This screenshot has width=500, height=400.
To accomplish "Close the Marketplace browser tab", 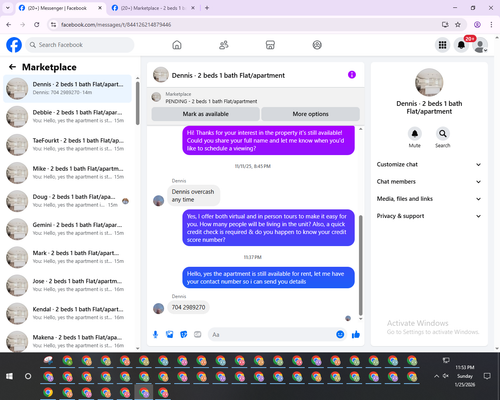I will pyautogui.click(x=193, y=8).
